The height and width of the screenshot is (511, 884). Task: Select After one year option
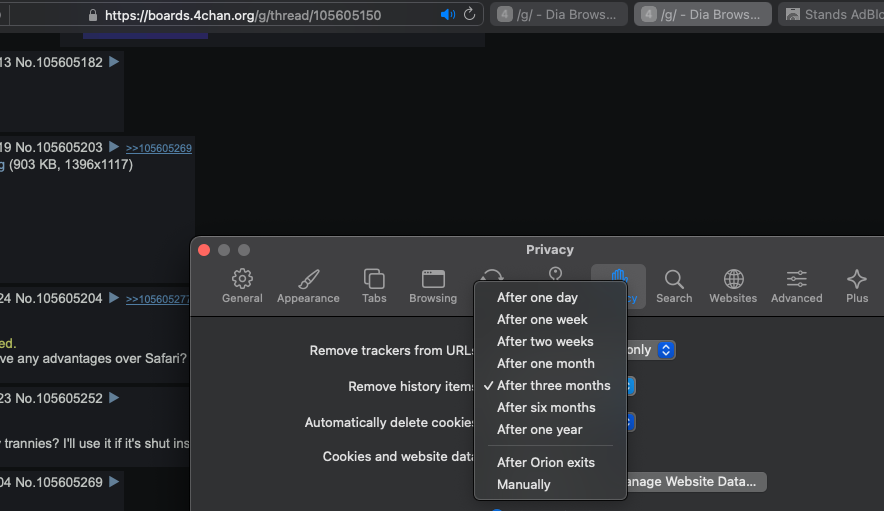coord(550,429)
